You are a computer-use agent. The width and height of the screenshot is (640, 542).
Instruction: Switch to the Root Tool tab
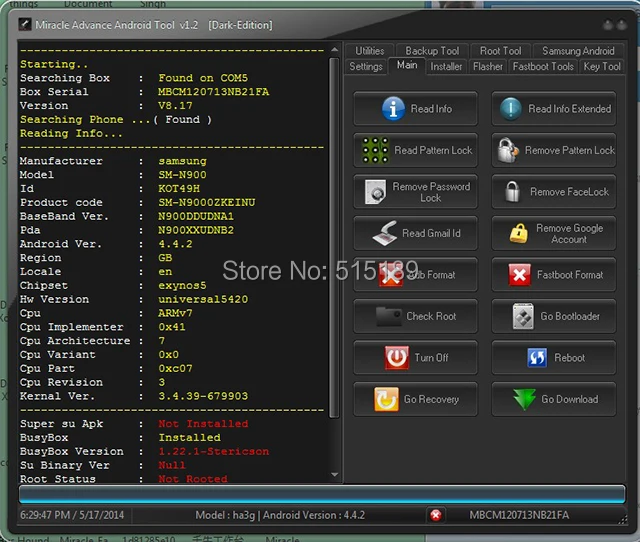[x=500, y=51]
